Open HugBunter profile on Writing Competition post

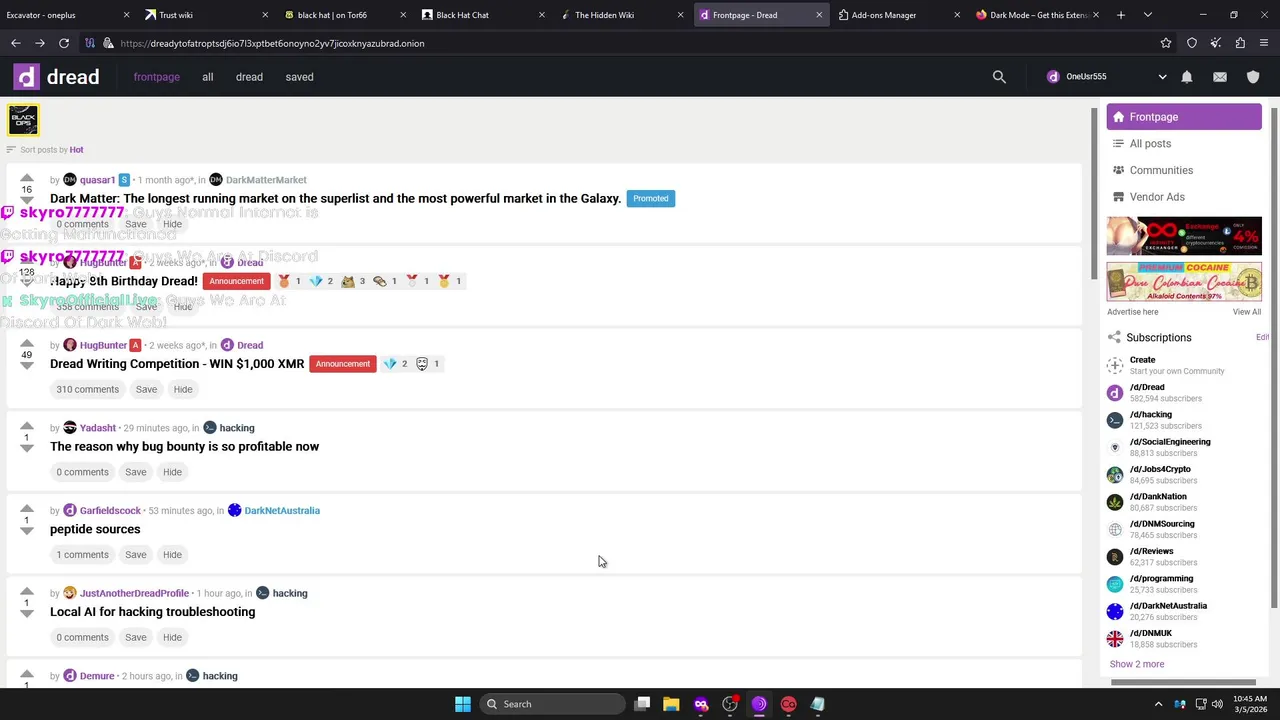point(103,345)
